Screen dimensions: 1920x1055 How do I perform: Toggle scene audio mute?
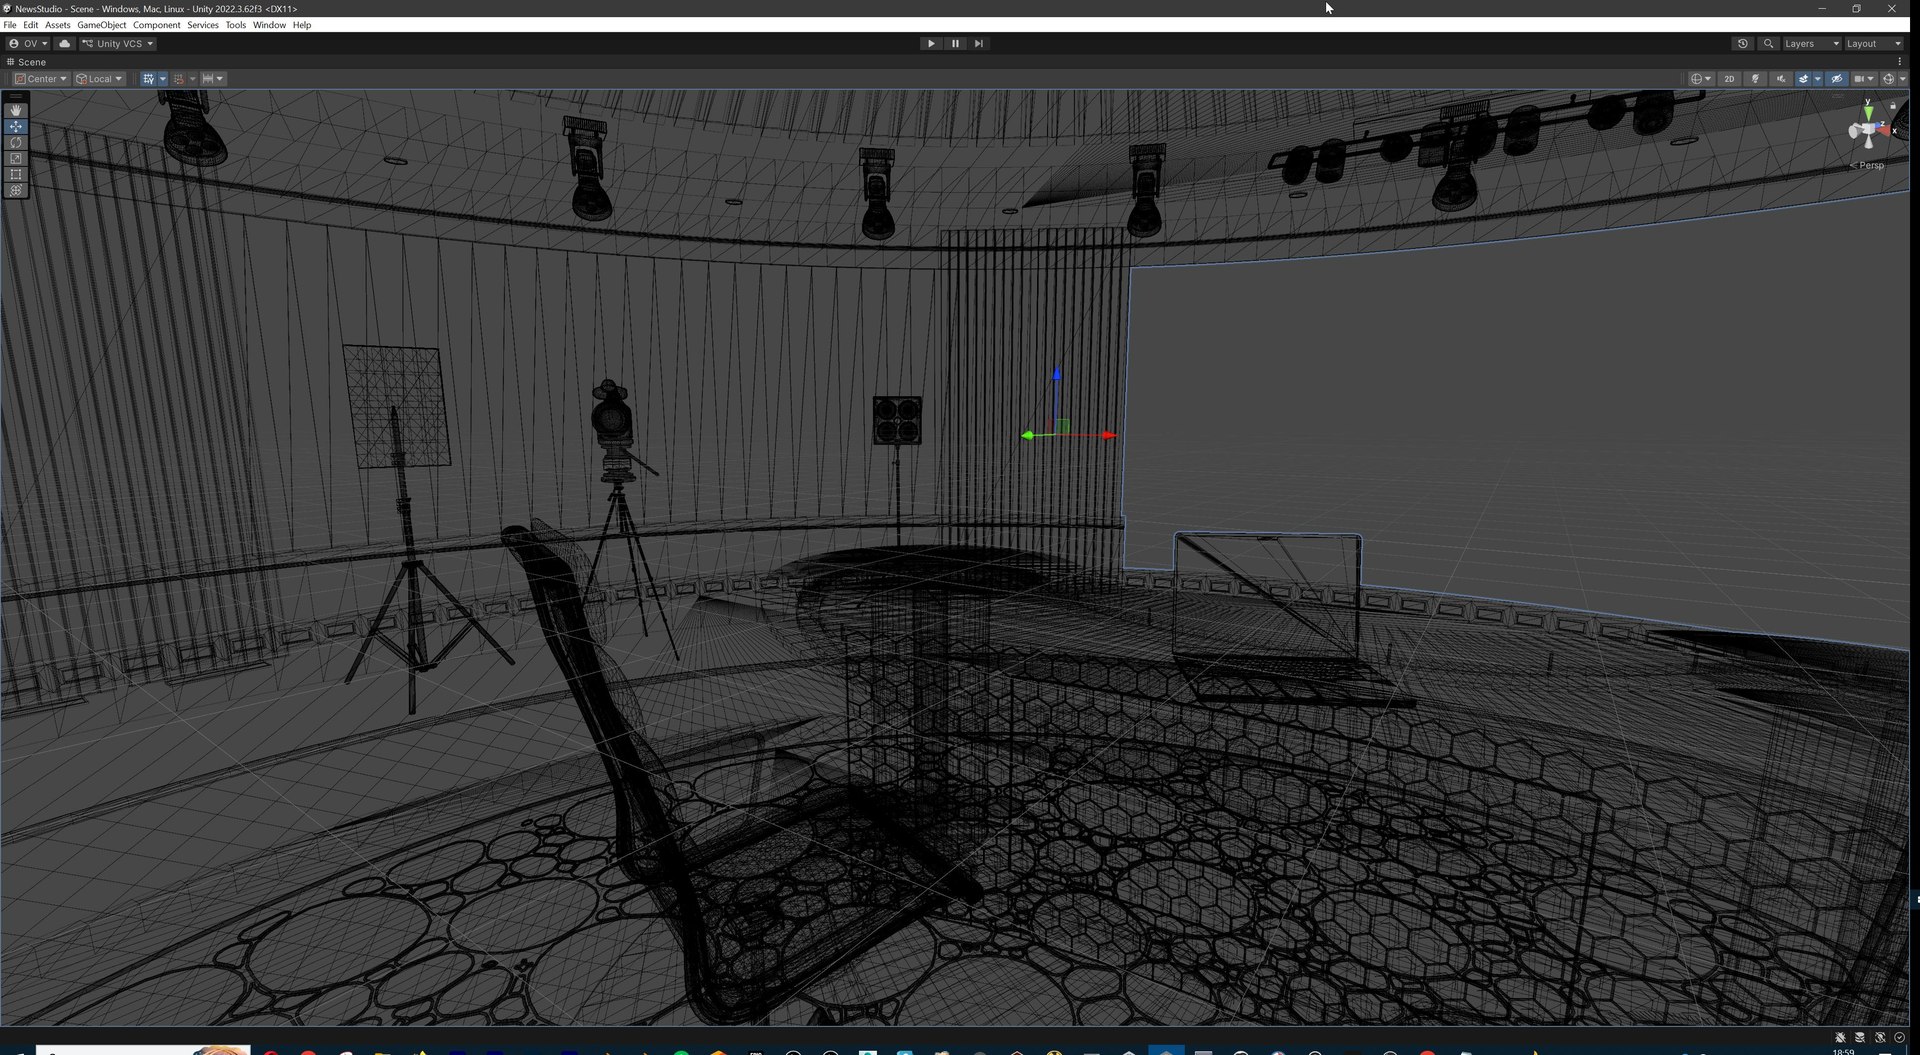(x=1781, y=79)
